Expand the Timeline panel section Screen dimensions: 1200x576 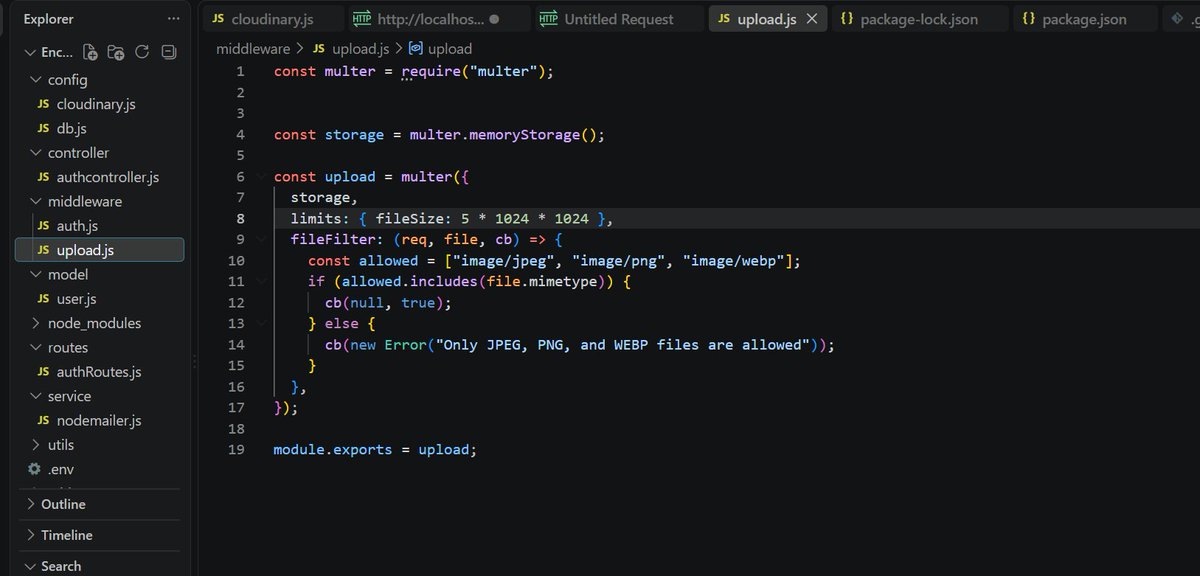tap(100, 535)
